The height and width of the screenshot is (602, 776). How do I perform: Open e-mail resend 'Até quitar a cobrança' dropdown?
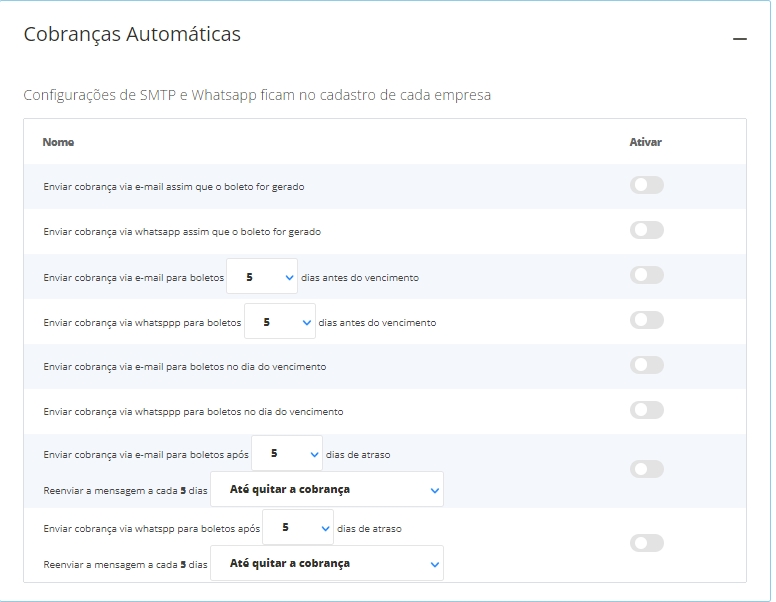[x=327, y=490]
